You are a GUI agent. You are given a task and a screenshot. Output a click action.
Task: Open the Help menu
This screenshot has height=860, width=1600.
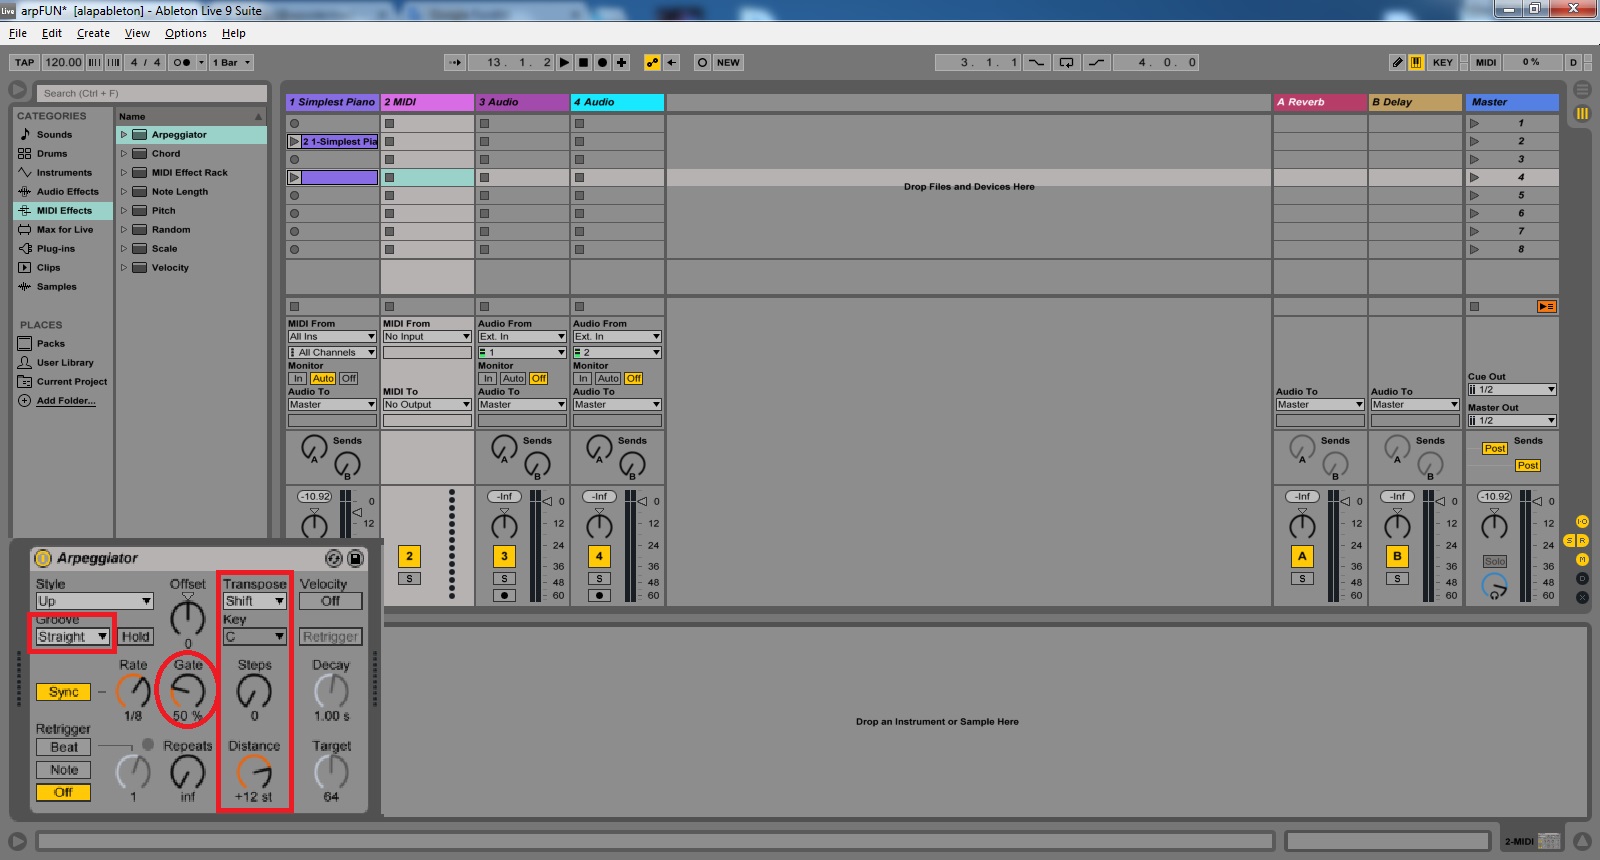click(x=233, y=33)
